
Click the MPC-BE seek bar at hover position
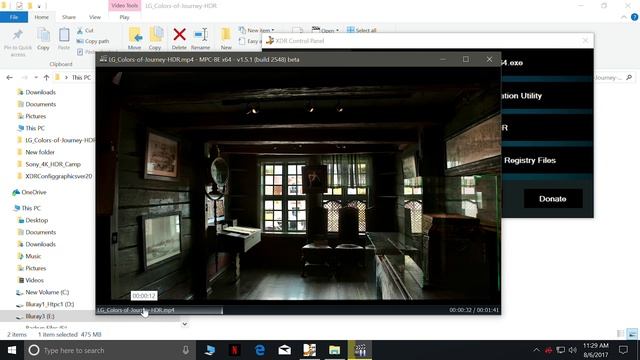(x=144, y=310)
